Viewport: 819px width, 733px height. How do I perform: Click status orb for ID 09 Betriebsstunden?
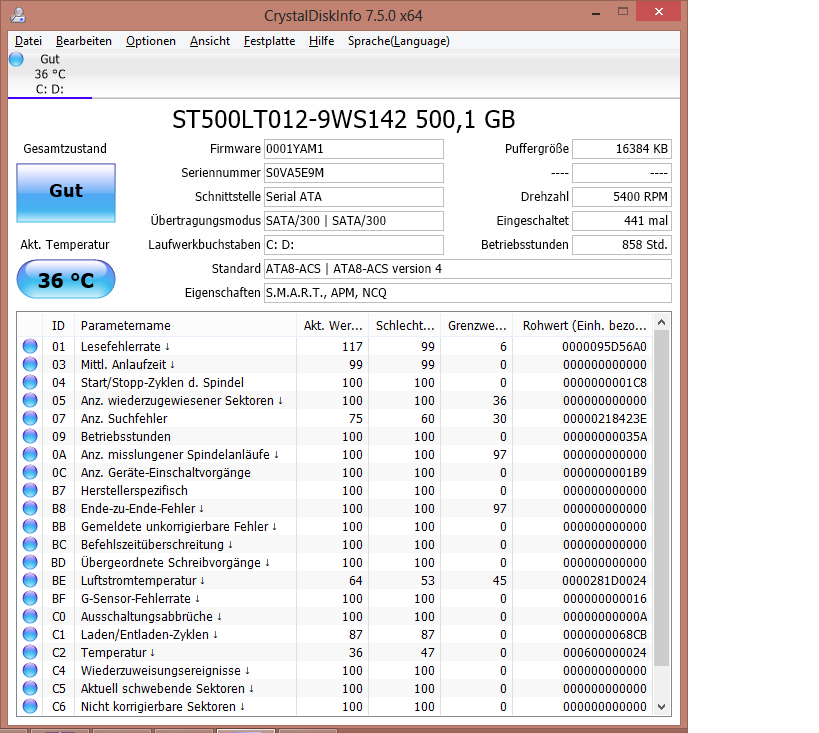[x=30, y=436]
